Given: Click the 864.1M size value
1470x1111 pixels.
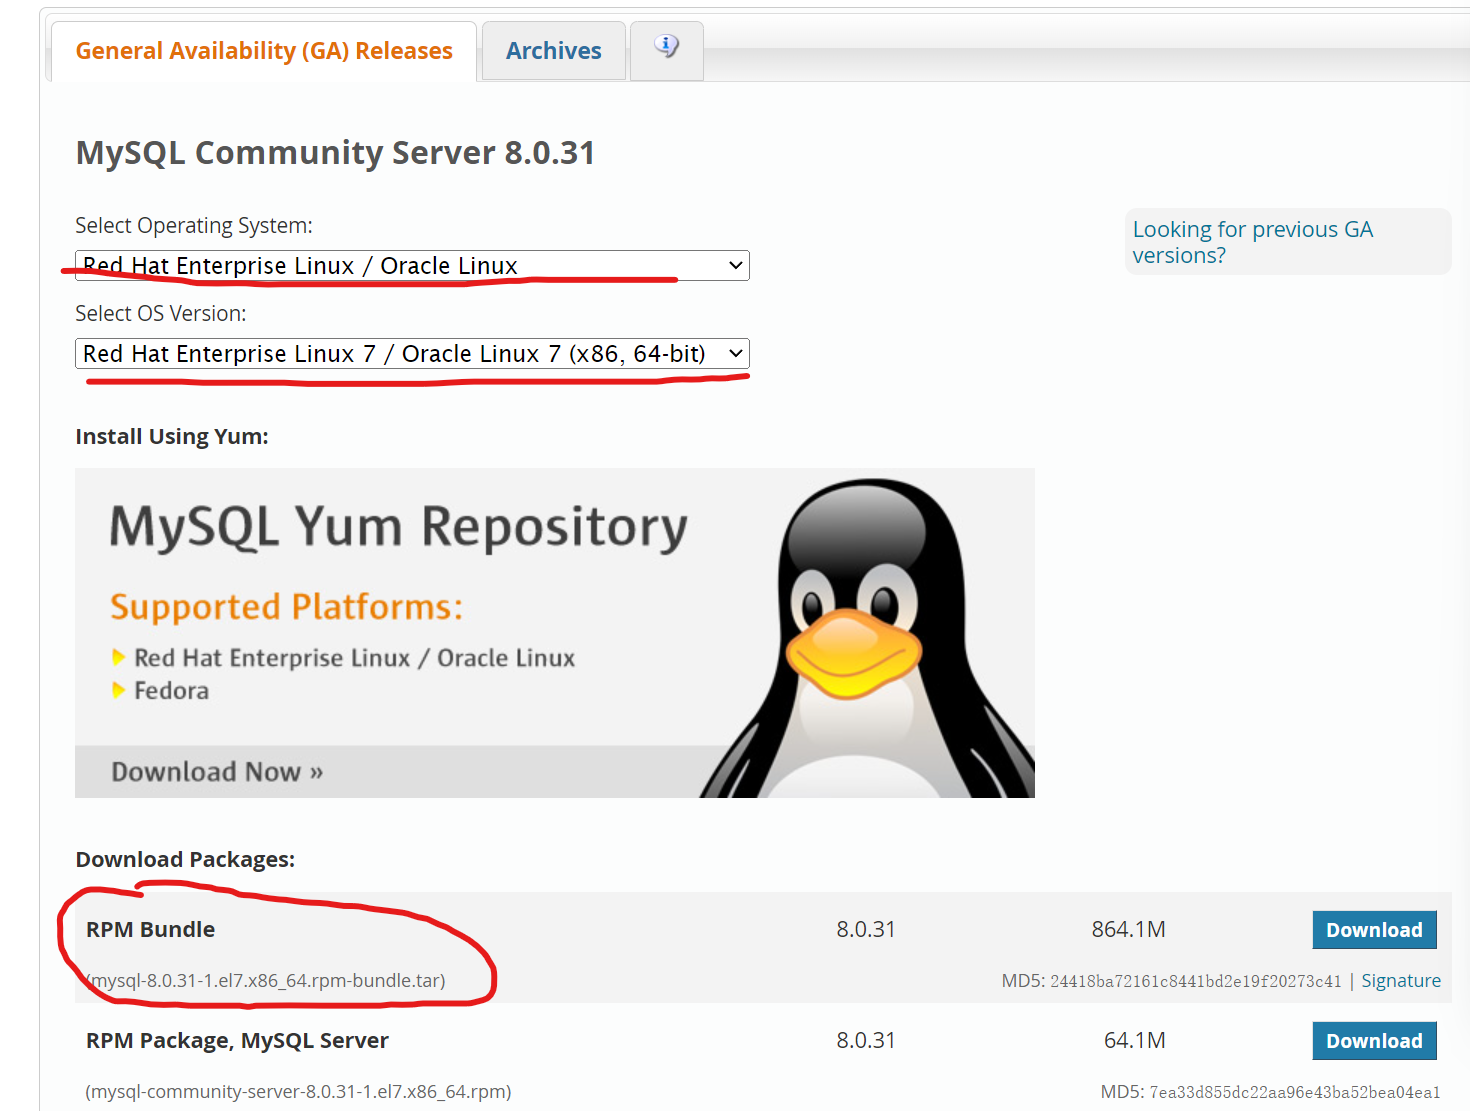Looking at the screenshot, I should tap(1128, 930).
